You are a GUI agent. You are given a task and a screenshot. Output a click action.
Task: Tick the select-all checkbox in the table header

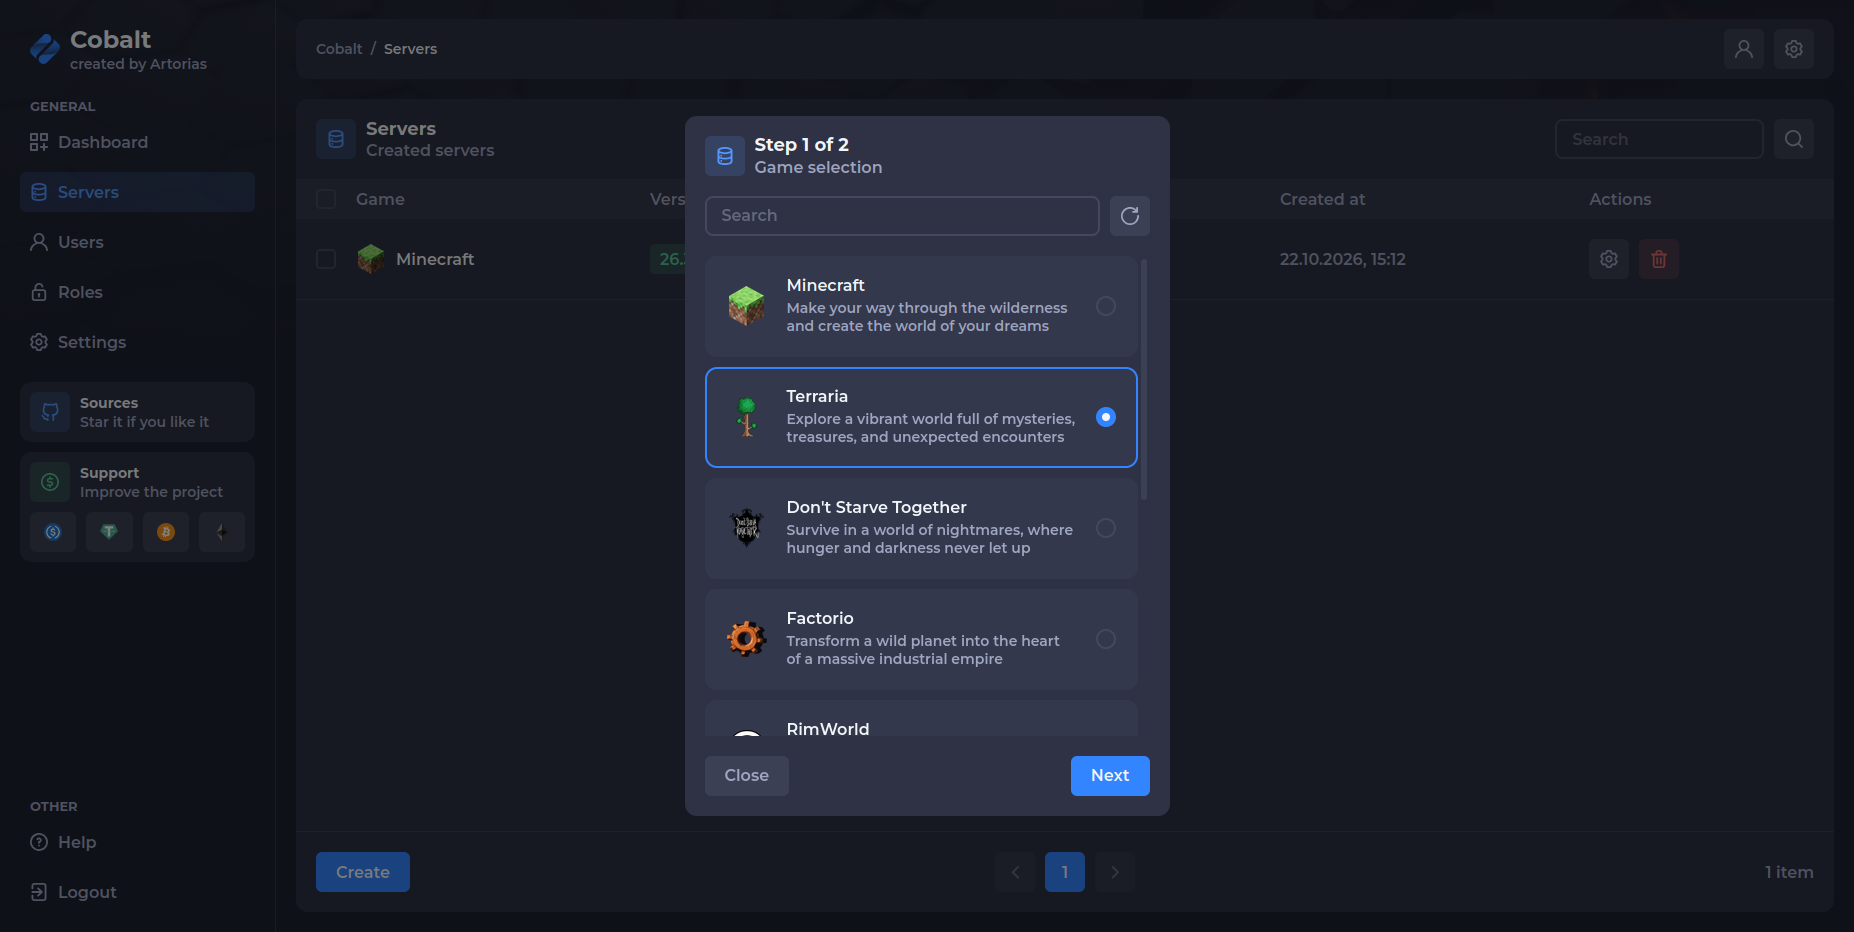[326, 199]
